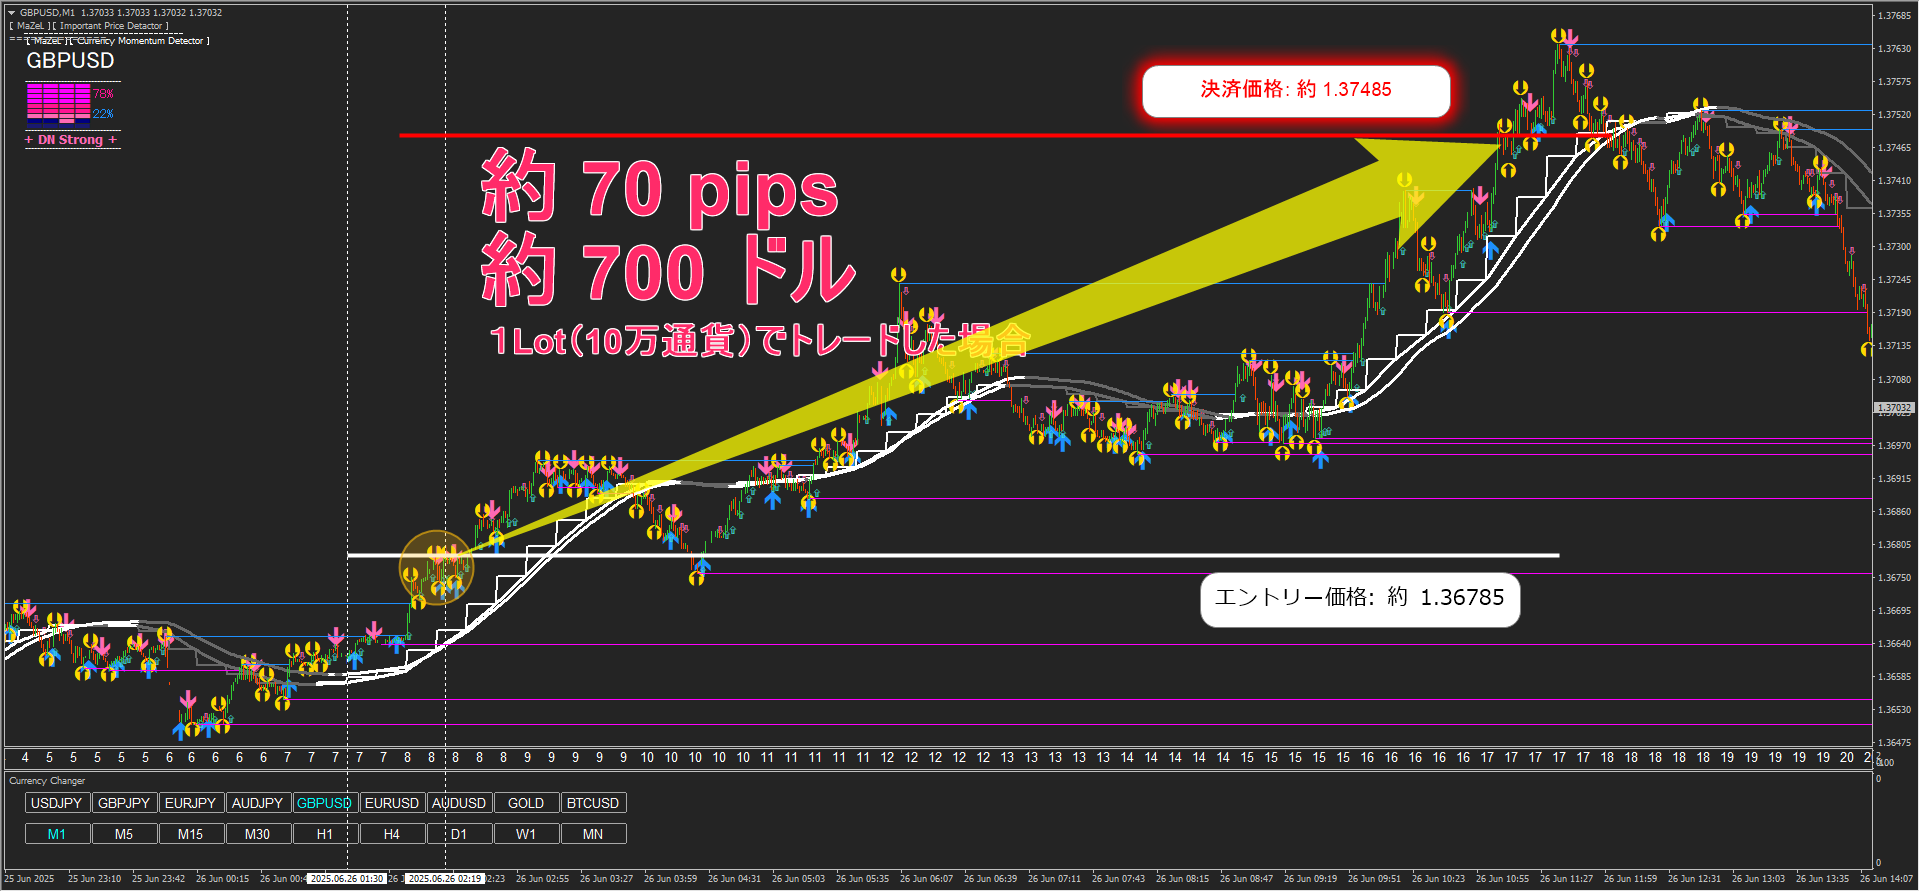
Task: Select the EURJPY currency button
Action: 190,803
